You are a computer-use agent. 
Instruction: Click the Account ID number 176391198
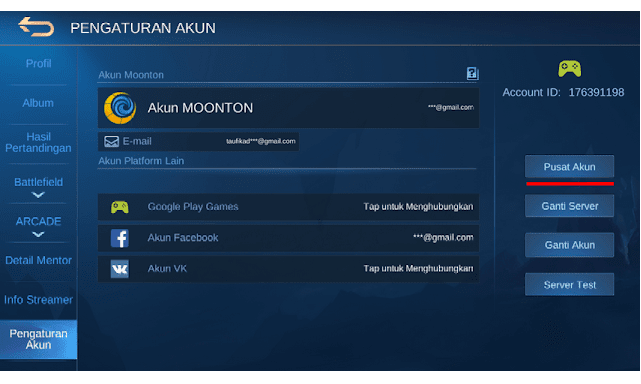pos(596,92)
